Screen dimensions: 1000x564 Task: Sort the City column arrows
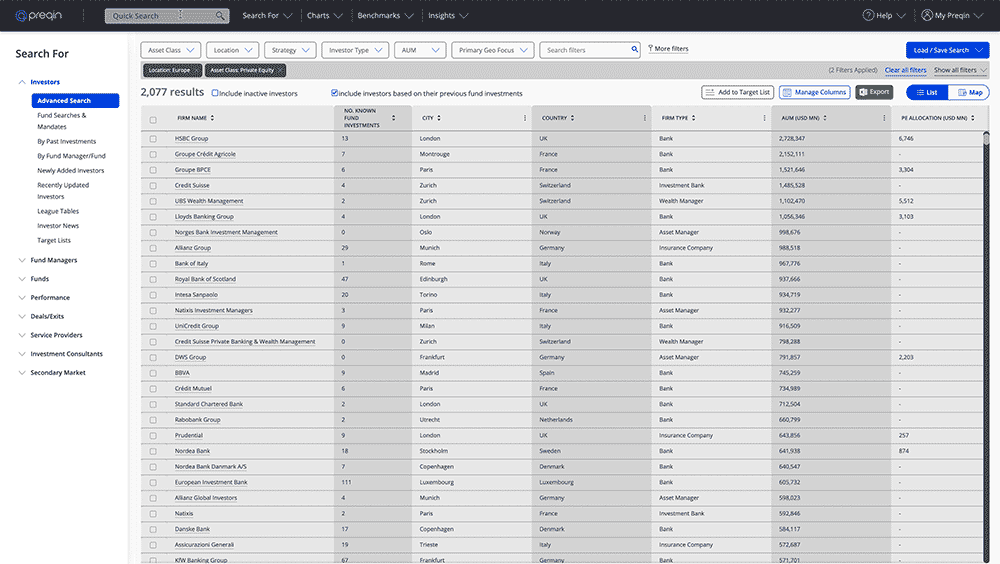[439, 118]
